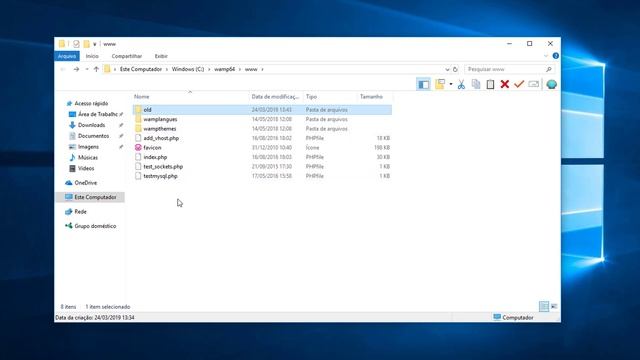Navigate to Windows (C:) in breadcrumb
The width and height of the screenshot is (640, 360).
(188, 69)
